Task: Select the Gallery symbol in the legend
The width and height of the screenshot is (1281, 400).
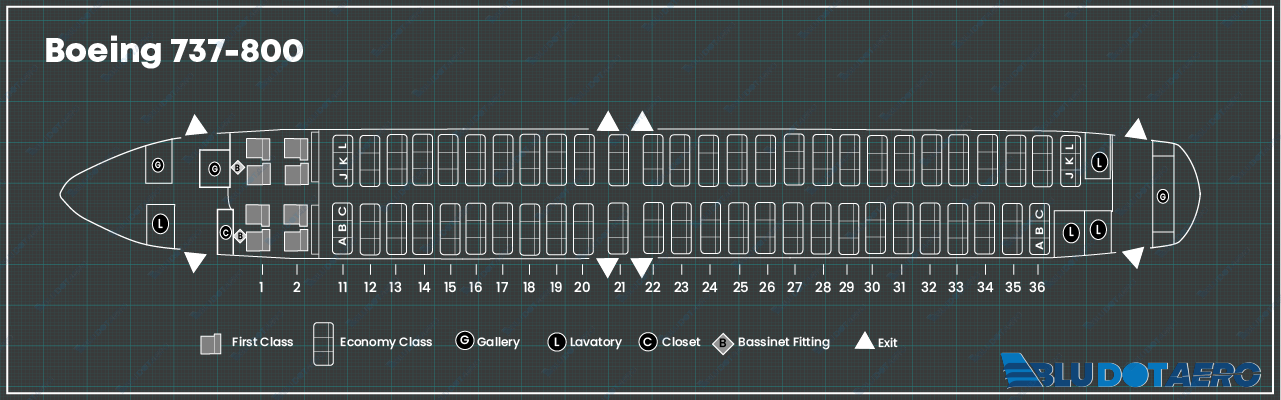Action: coord(464,341)
